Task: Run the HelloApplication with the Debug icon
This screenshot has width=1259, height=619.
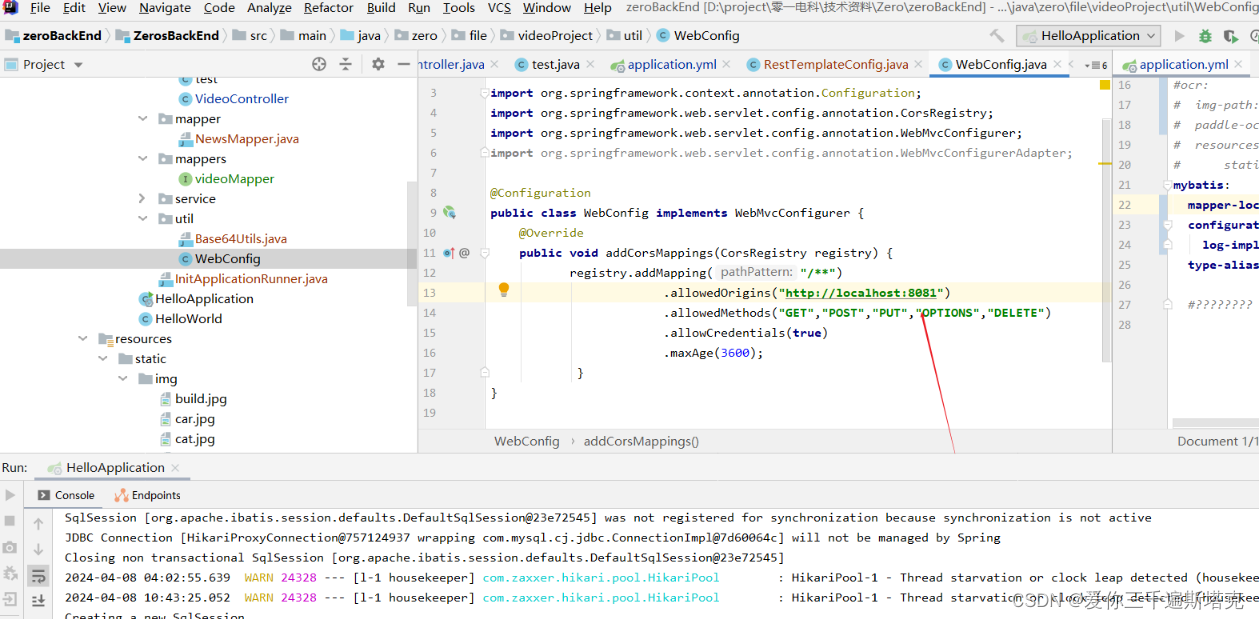Action: tap(1205, 35)
